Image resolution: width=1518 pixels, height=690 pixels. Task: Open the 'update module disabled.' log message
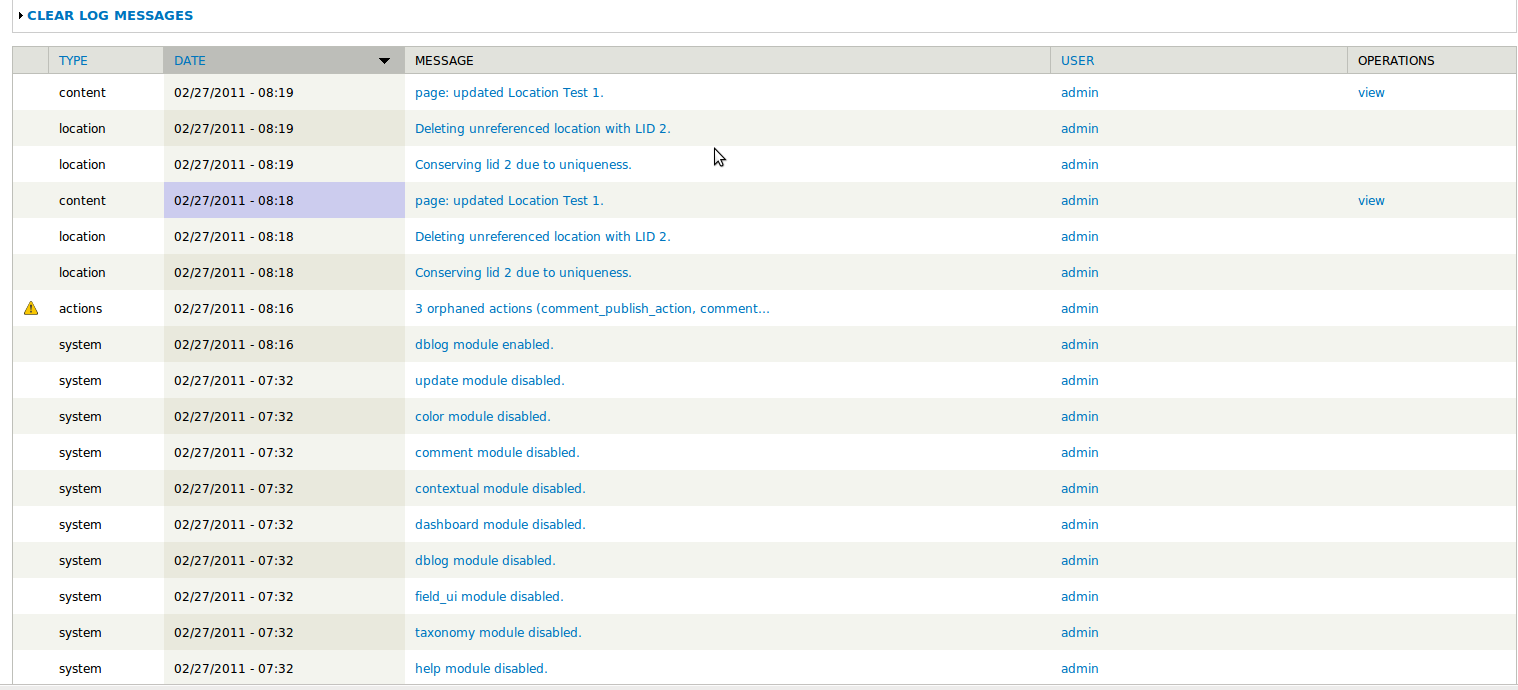[x=489, y=380]
